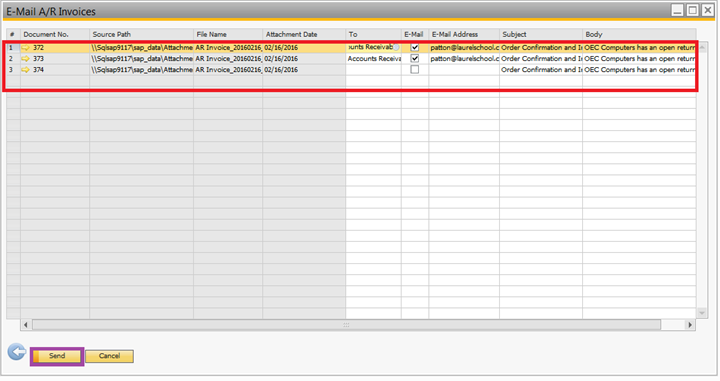Click the empty To field in row 374
Viewport: 720px width, 381px height.
373,70
